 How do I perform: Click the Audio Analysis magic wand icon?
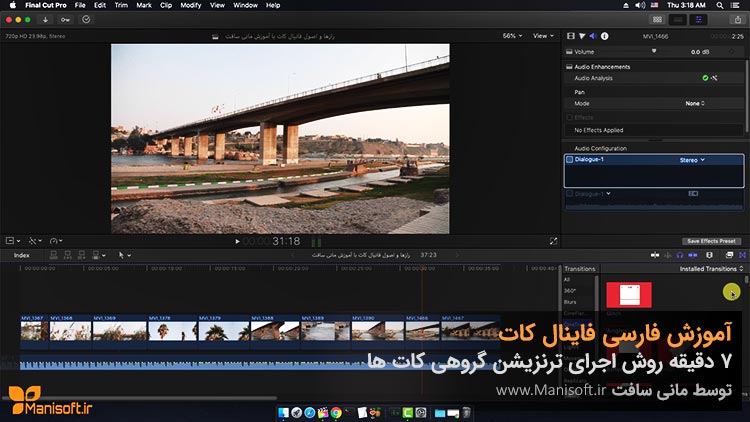point(714,78)
